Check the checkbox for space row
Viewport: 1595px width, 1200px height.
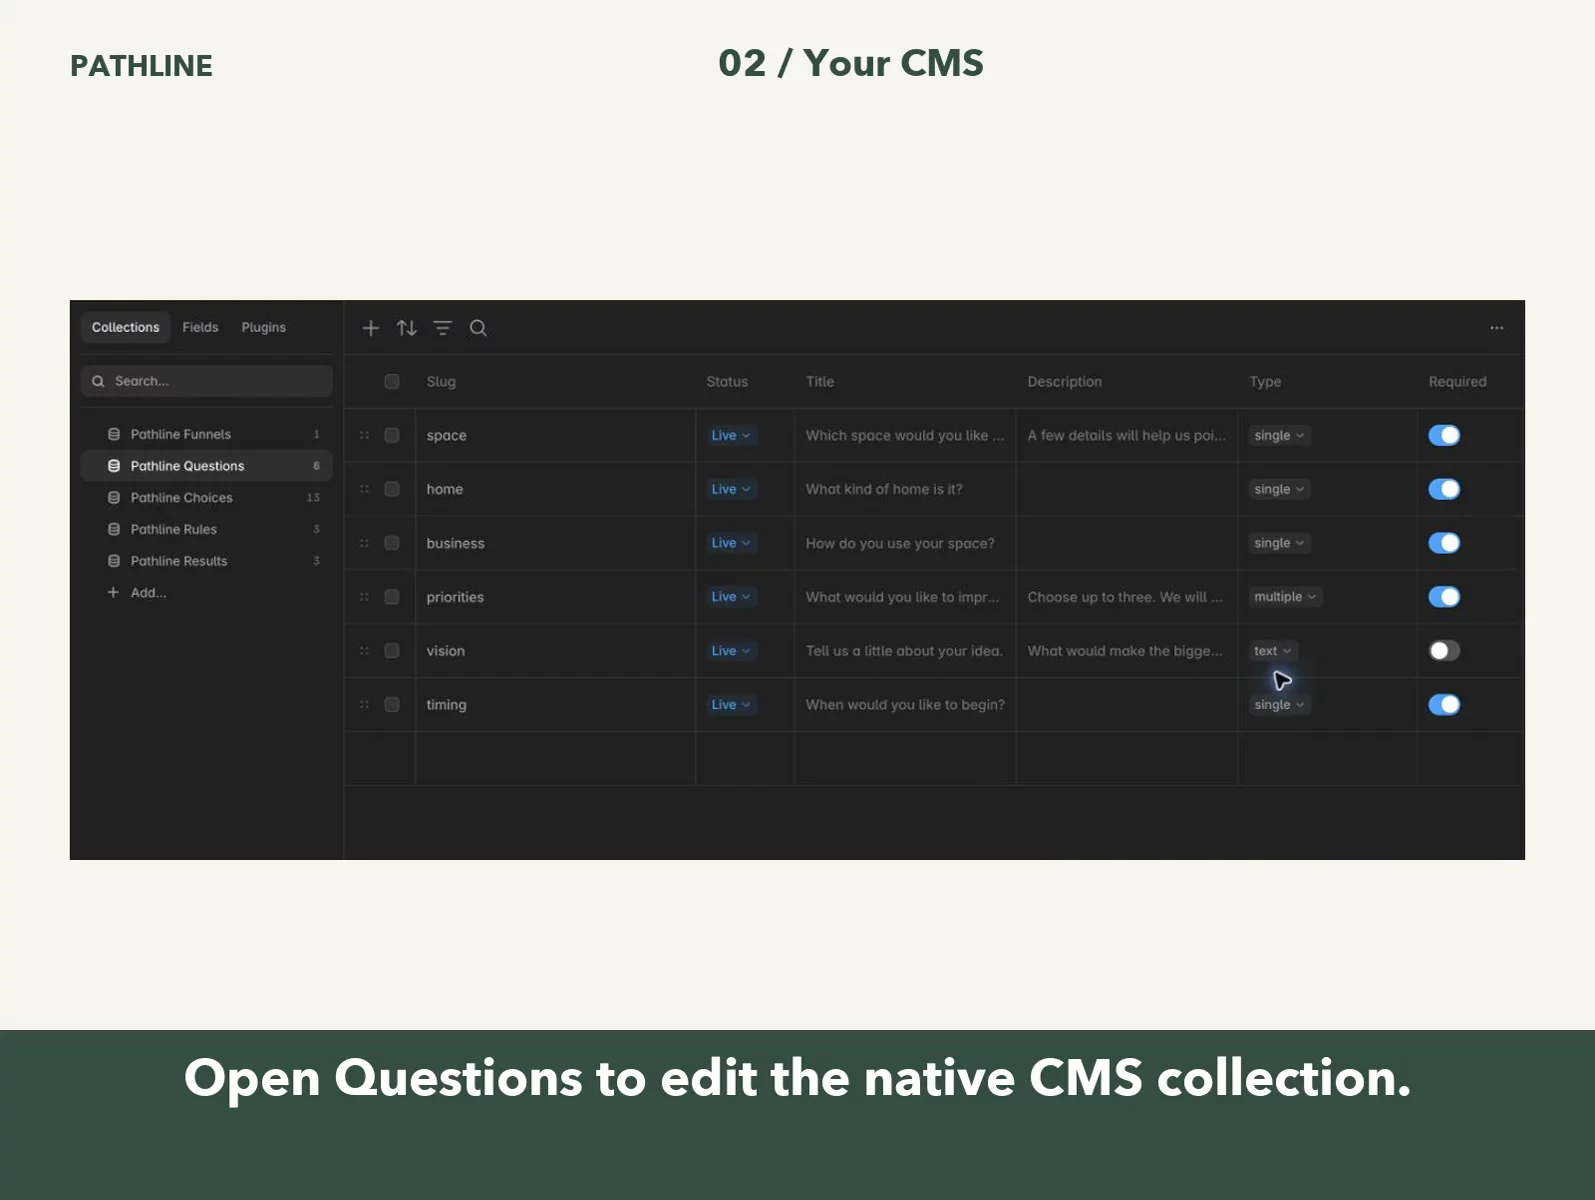pyautogui.click(x=392, y=435)
